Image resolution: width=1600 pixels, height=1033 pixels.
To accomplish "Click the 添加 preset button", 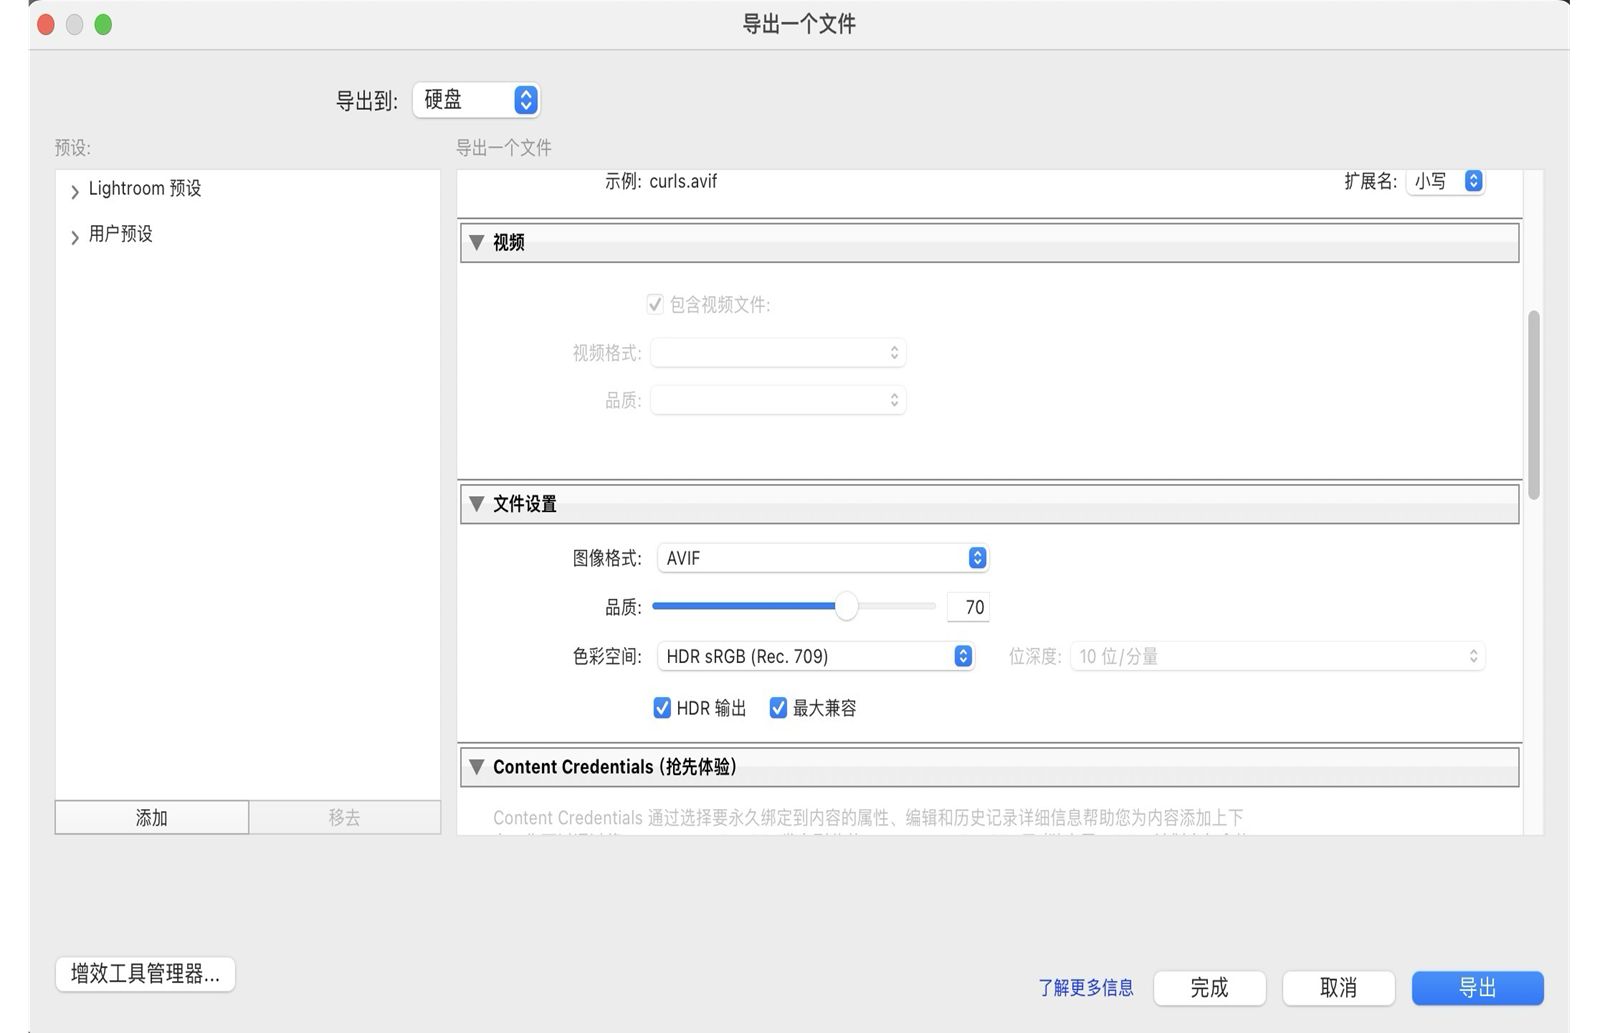I will [x=152, y=818].
